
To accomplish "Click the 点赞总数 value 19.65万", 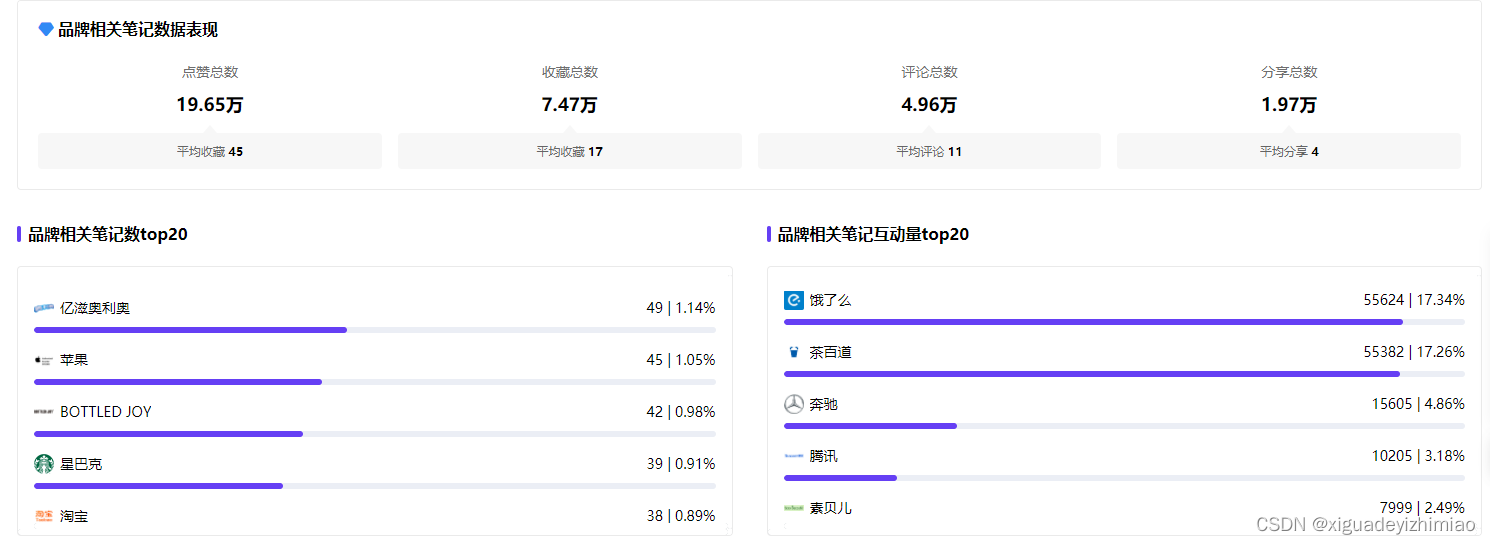I will (210, 105).
